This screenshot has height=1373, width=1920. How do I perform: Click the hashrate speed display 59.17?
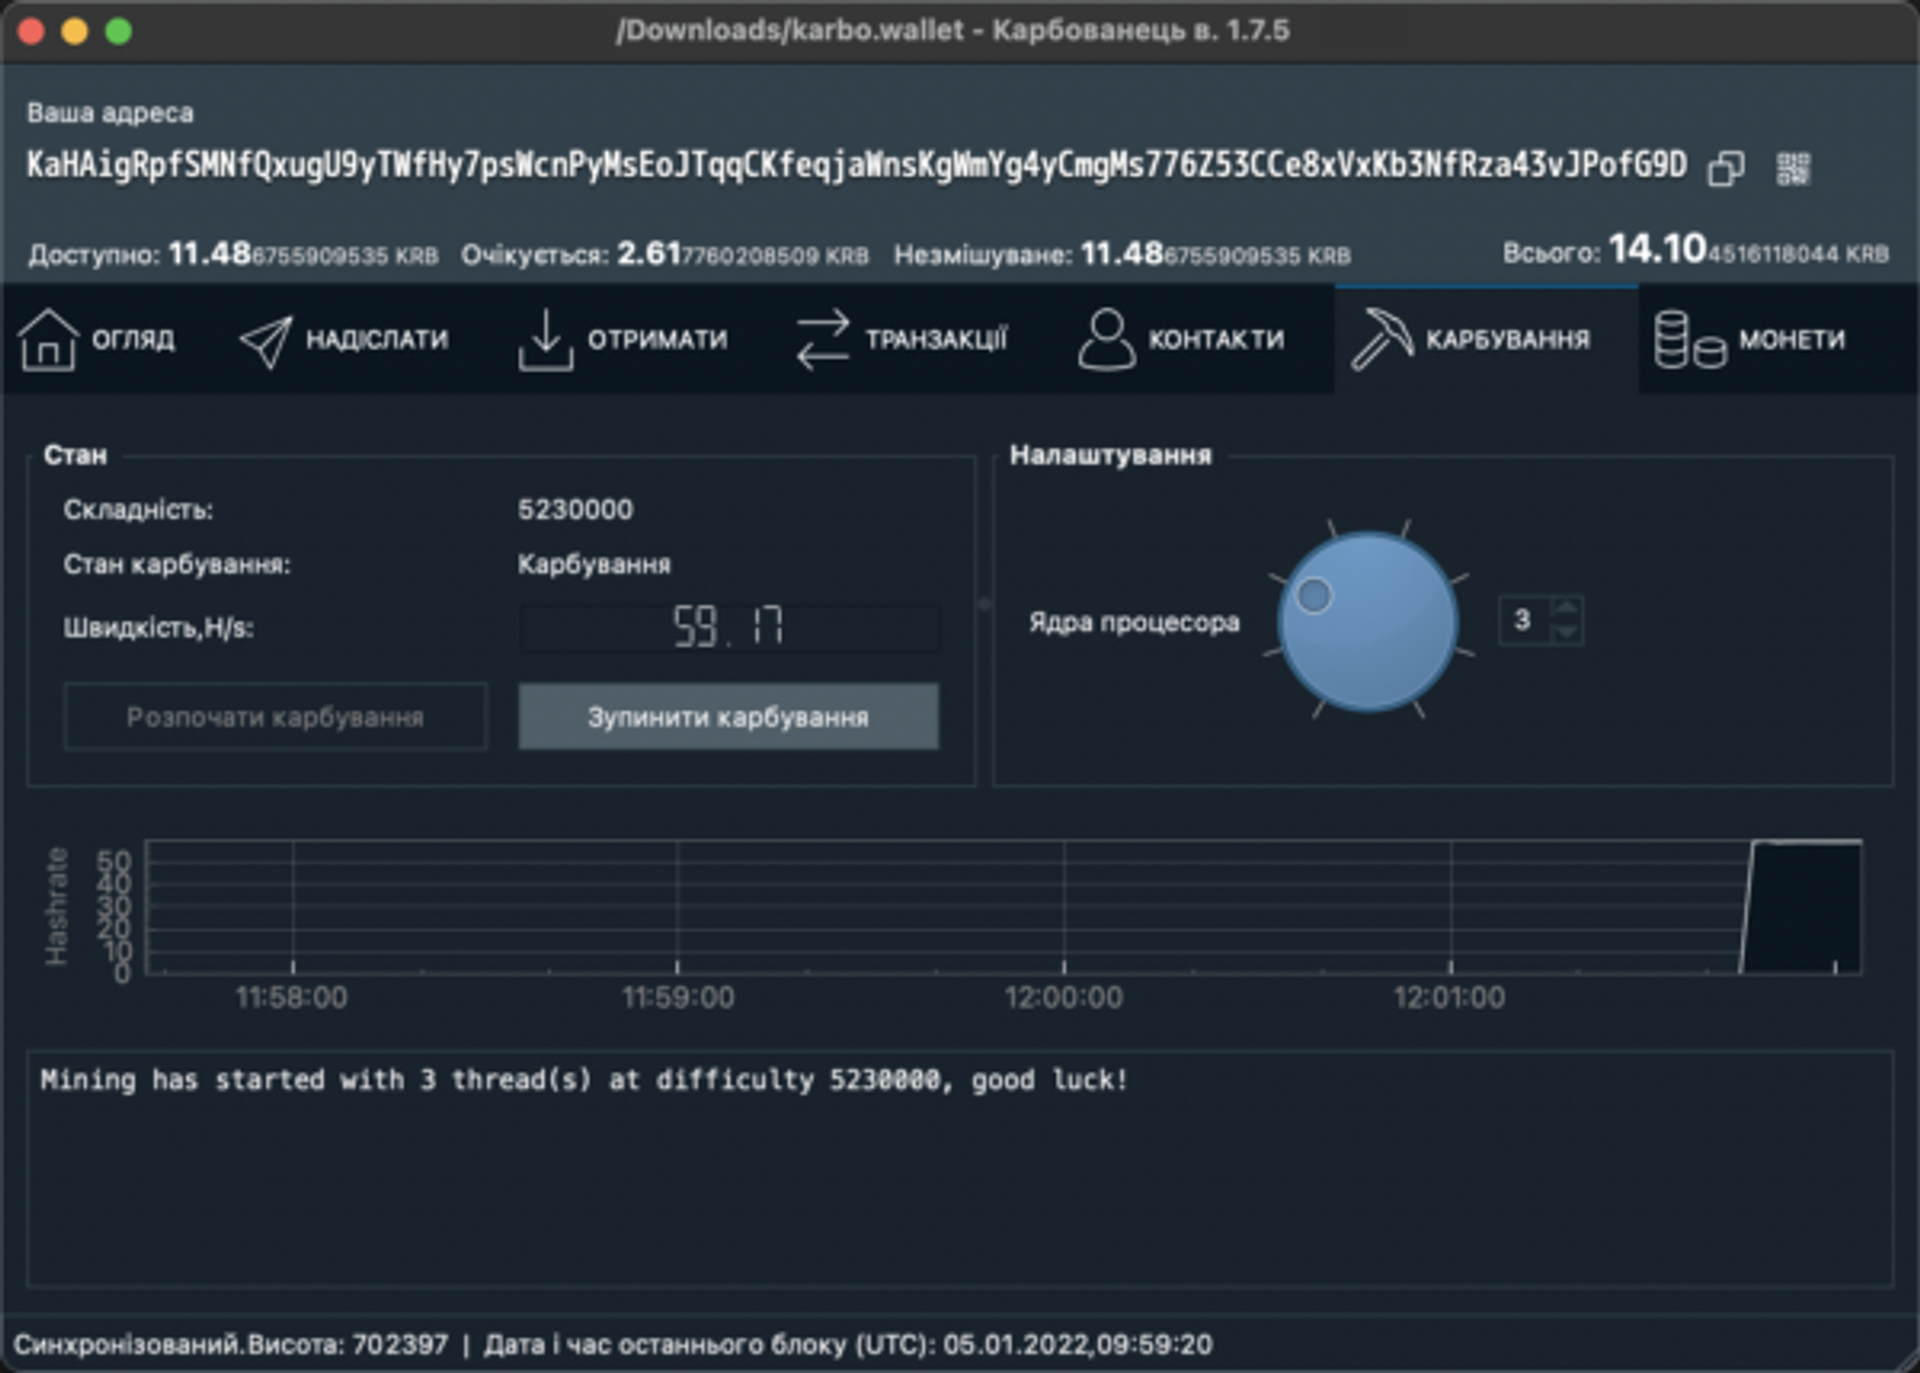point(729,628)
